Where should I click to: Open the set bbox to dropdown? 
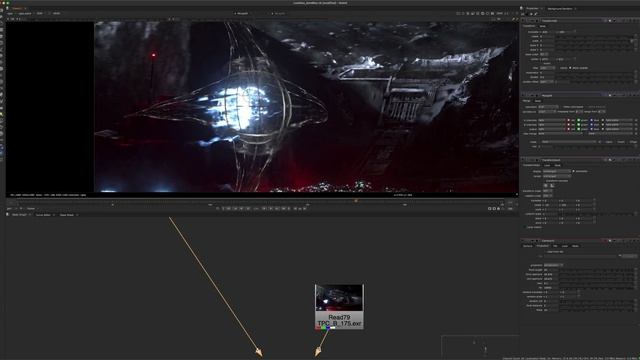pos(547,111)
